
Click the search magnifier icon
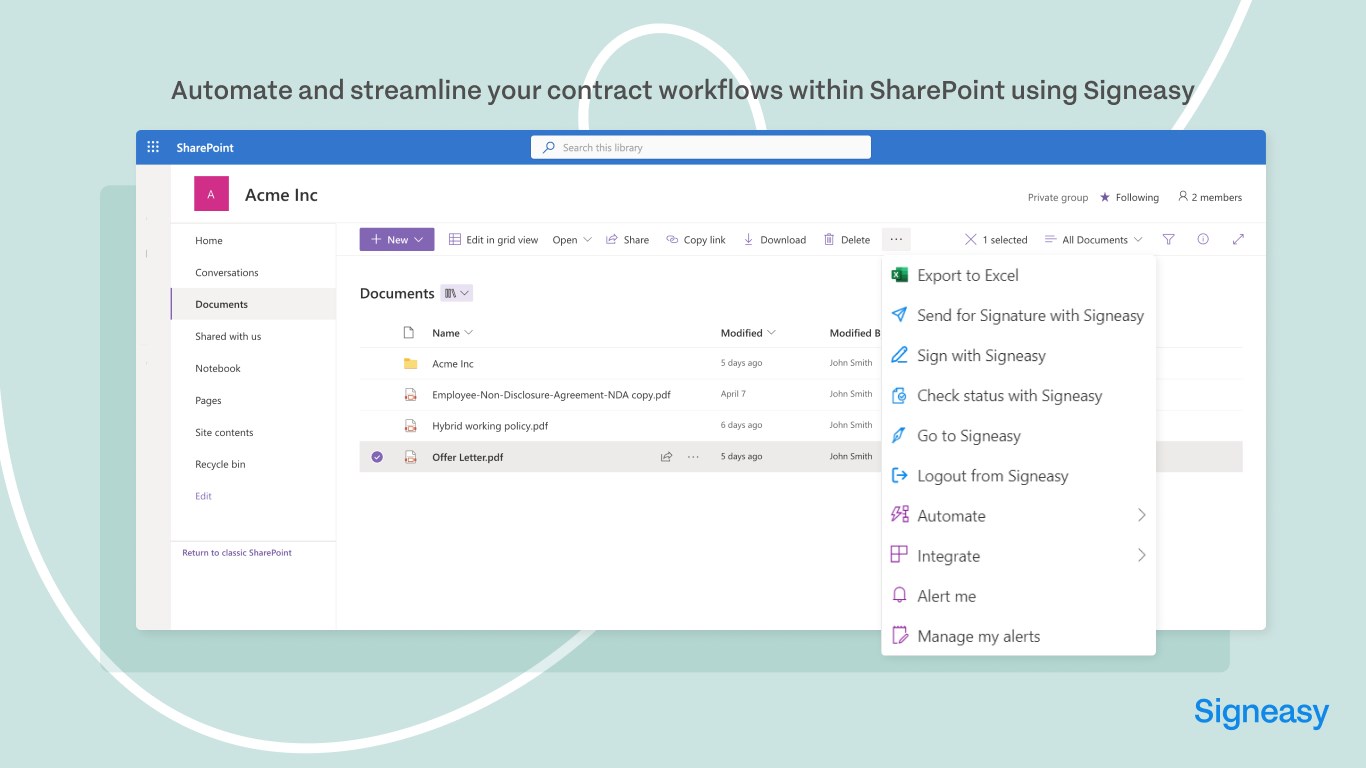[548, 147]
